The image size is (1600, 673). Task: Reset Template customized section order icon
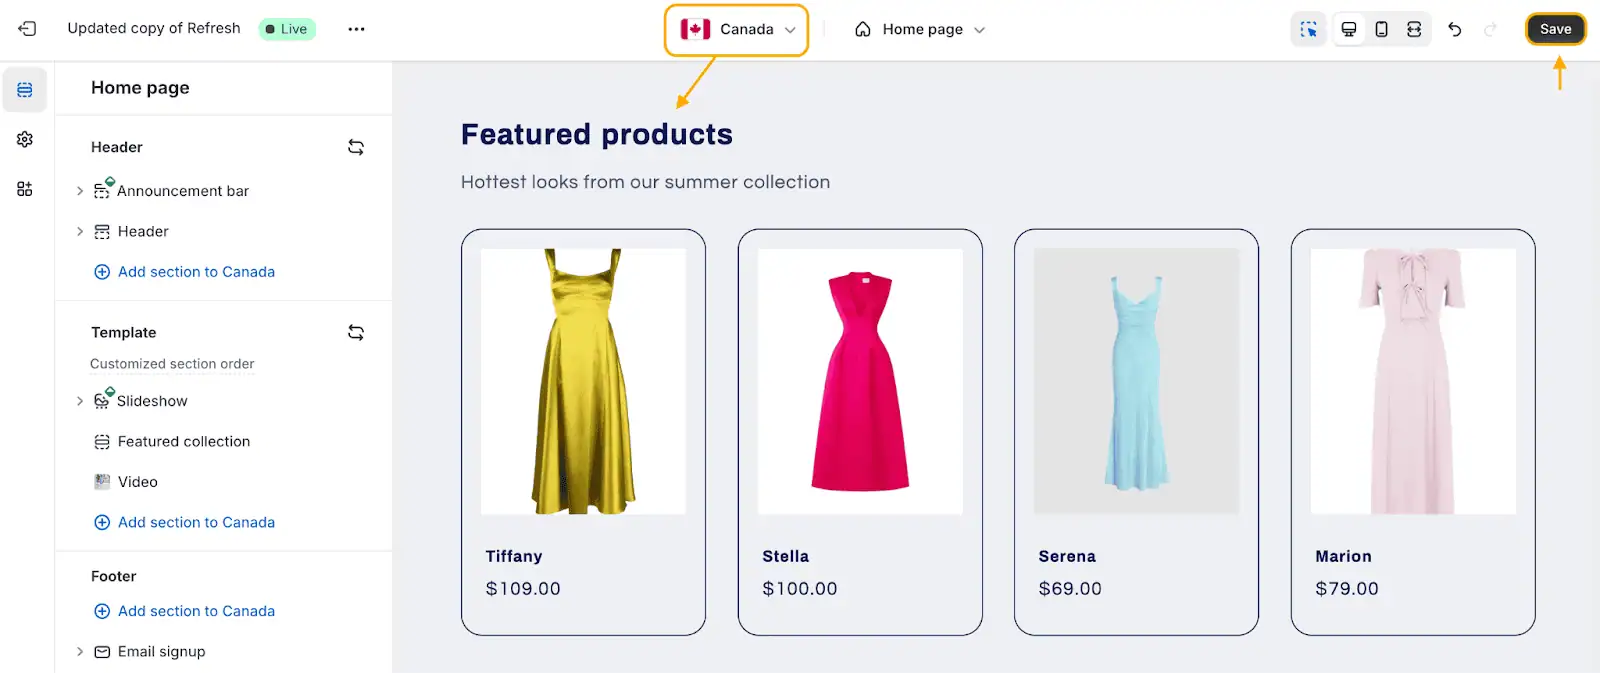(x=356, y=332)
